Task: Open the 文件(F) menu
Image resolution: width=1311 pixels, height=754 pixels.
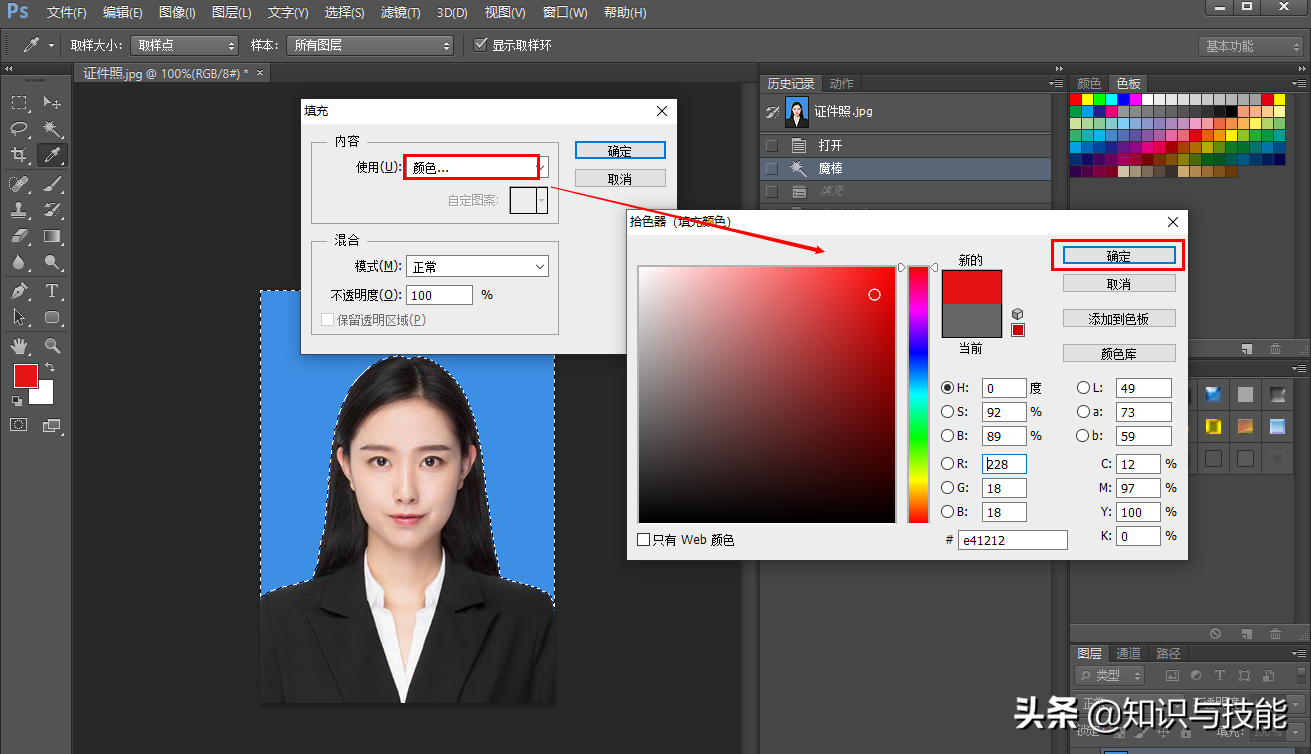Action: coord(67,13)
